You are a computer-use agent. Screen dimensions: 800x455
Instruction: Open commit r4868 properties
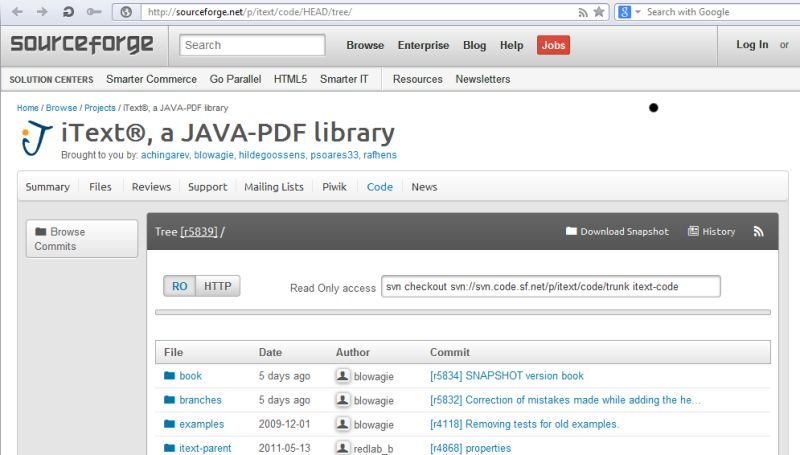point(470,448)
